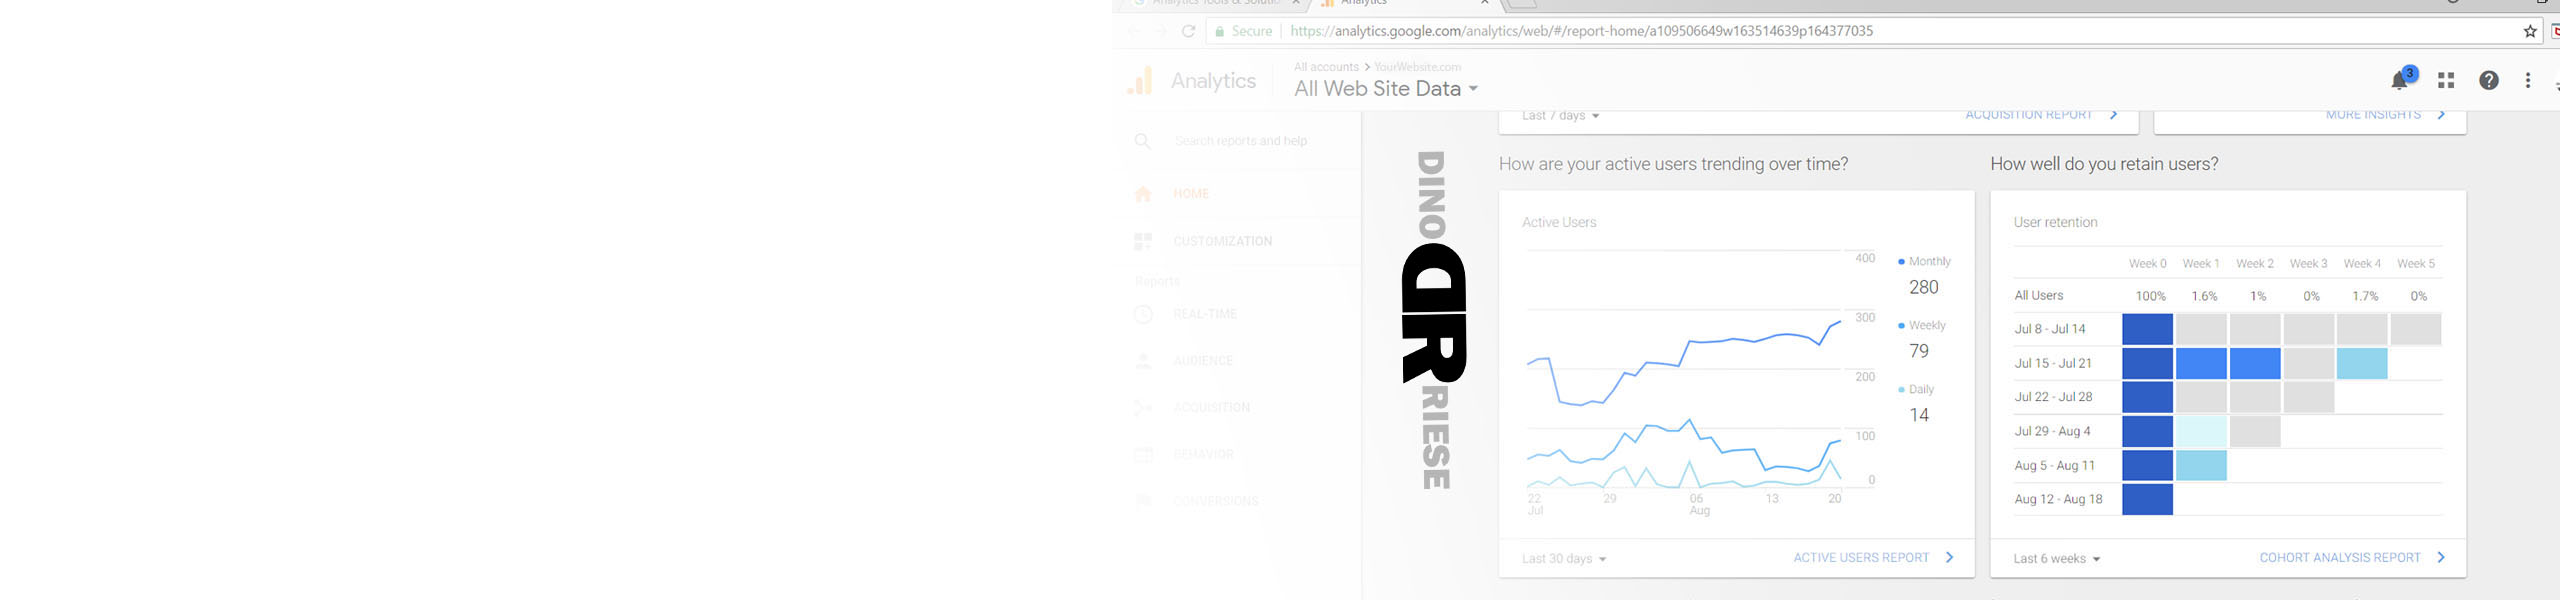Open the notifications bell
2560x600 pixels.
pos(2399,81)
